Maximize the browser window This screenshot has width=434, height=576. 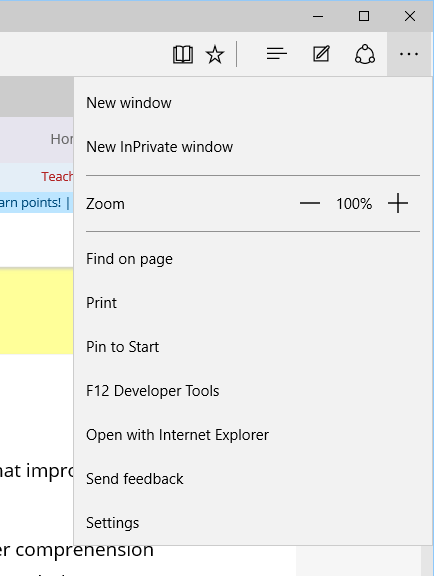tap(364, 16)
